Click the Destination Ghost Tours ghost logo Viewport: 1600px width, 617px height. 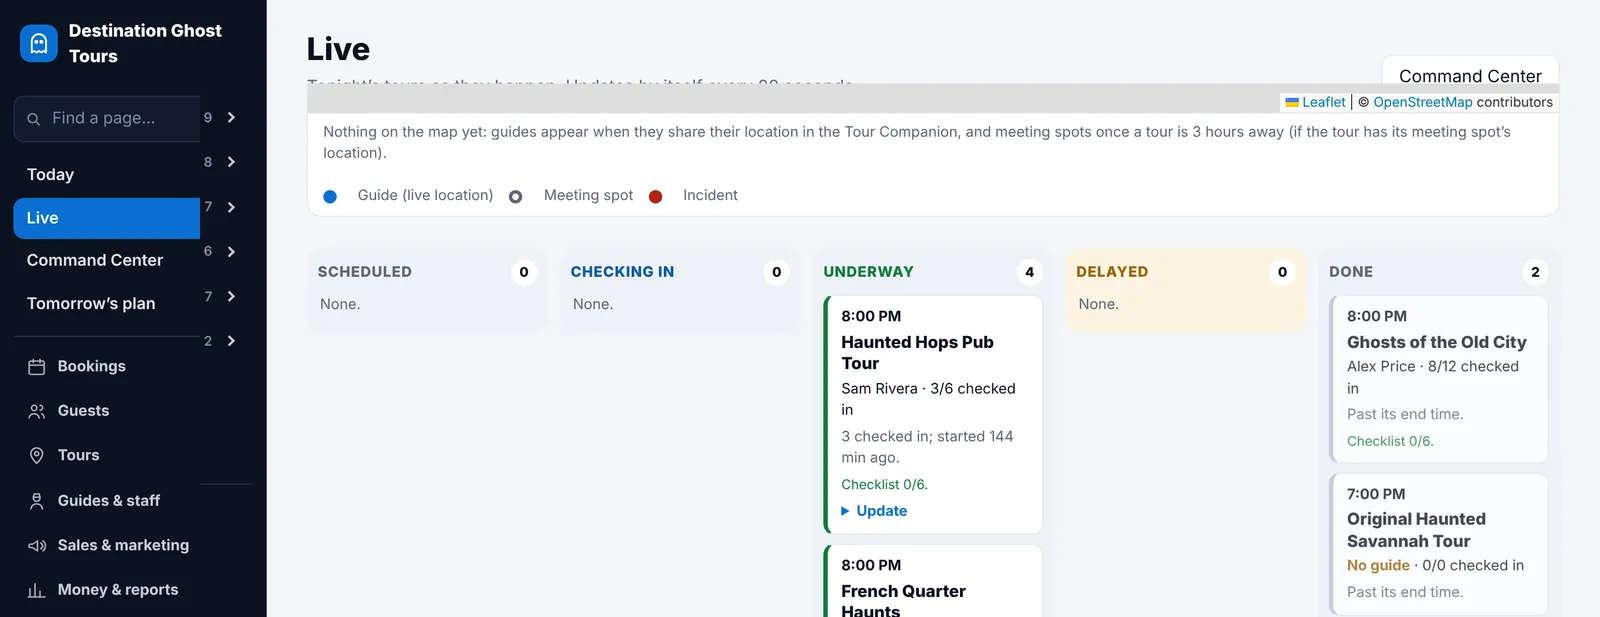[x=39, y=43]
